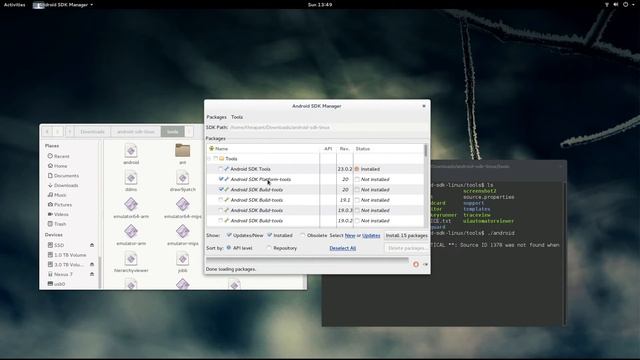Select the hierarchyviewer file icon
Screen dimensions: 640x360
click(131, 259)
